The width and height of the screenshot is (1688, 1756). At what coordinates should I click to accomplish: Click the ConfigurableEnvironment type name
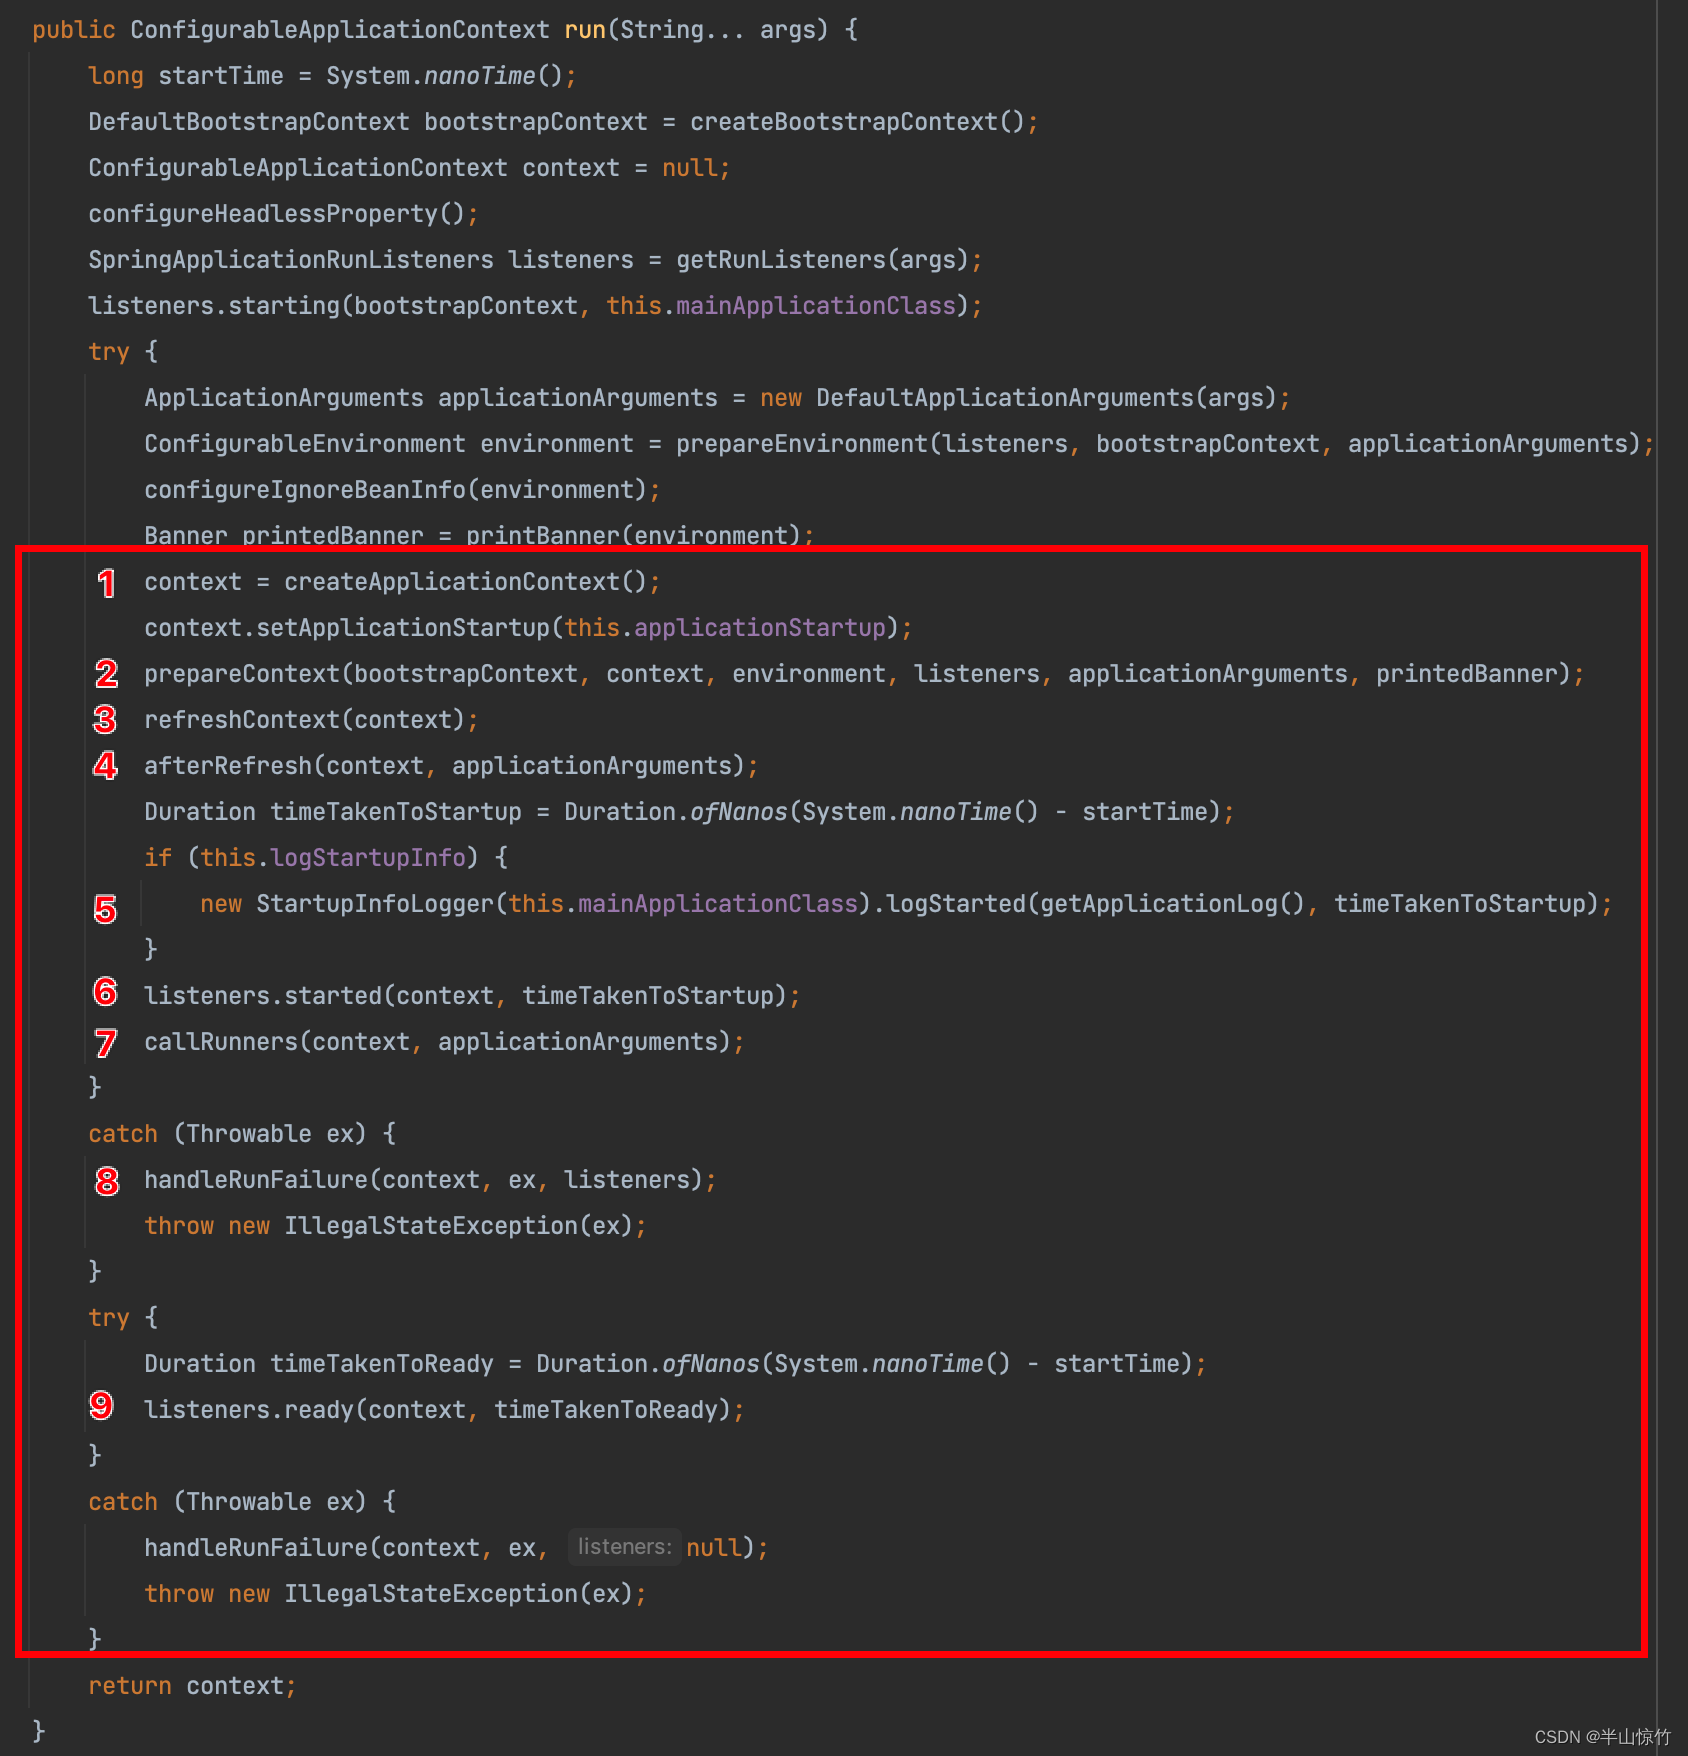click(305, 444)
